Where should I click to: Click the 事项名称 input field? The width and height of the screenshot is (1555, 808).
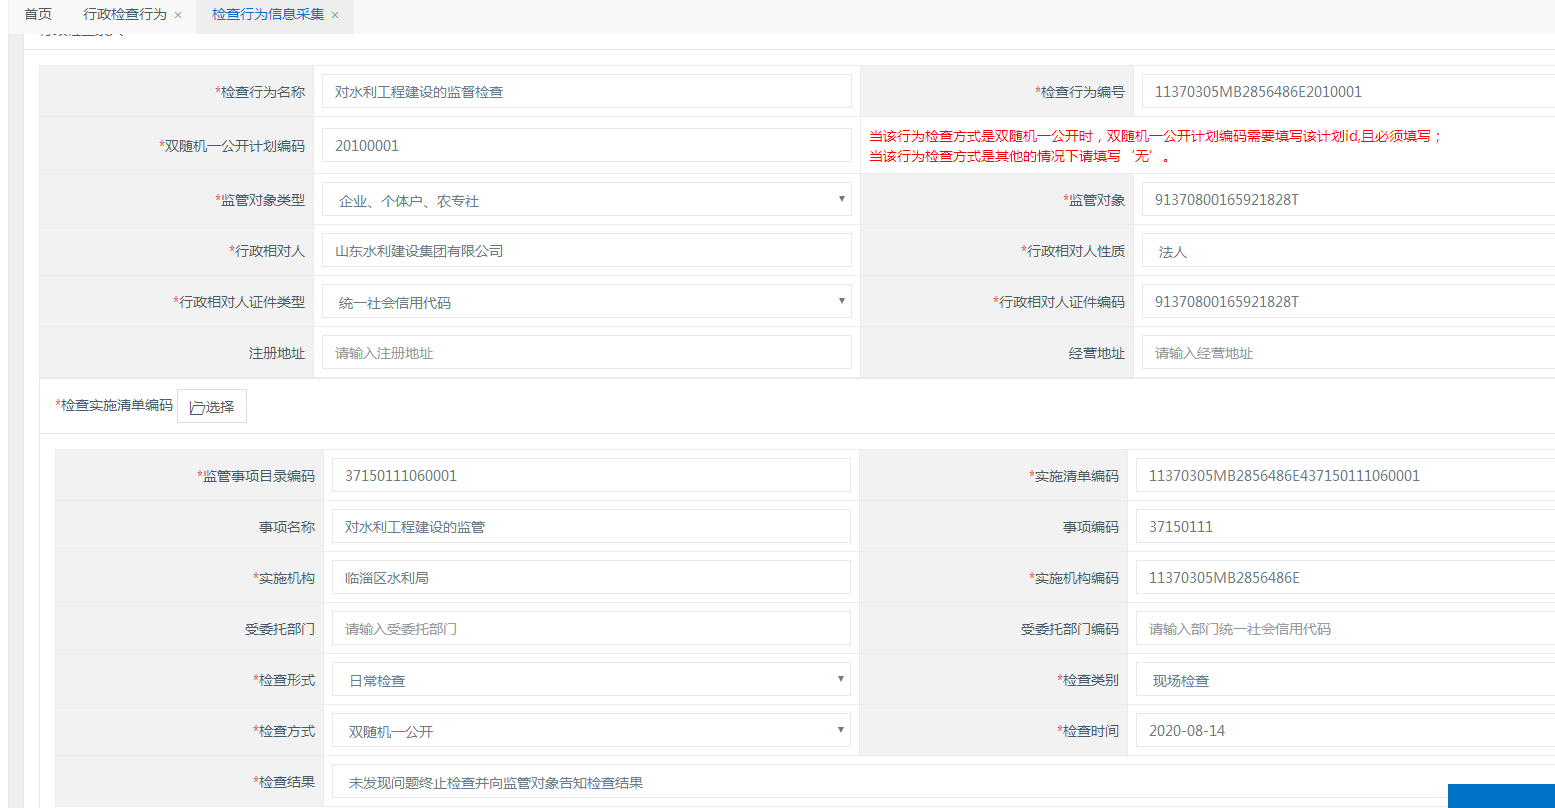coord(591,526)
